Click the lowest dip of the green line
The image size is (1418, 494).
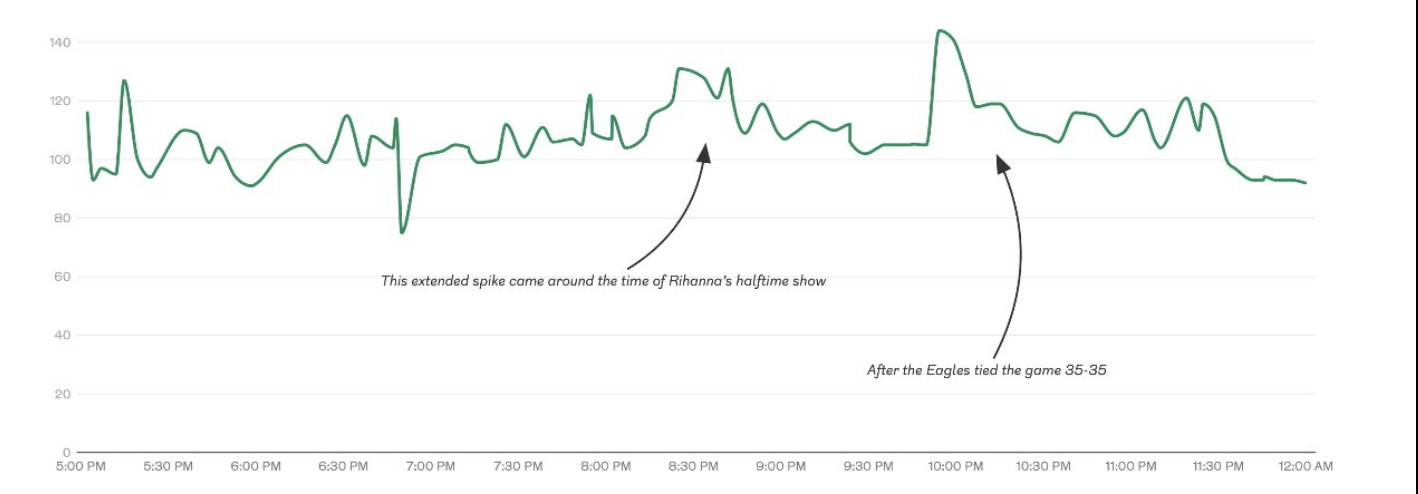(402, 232)
